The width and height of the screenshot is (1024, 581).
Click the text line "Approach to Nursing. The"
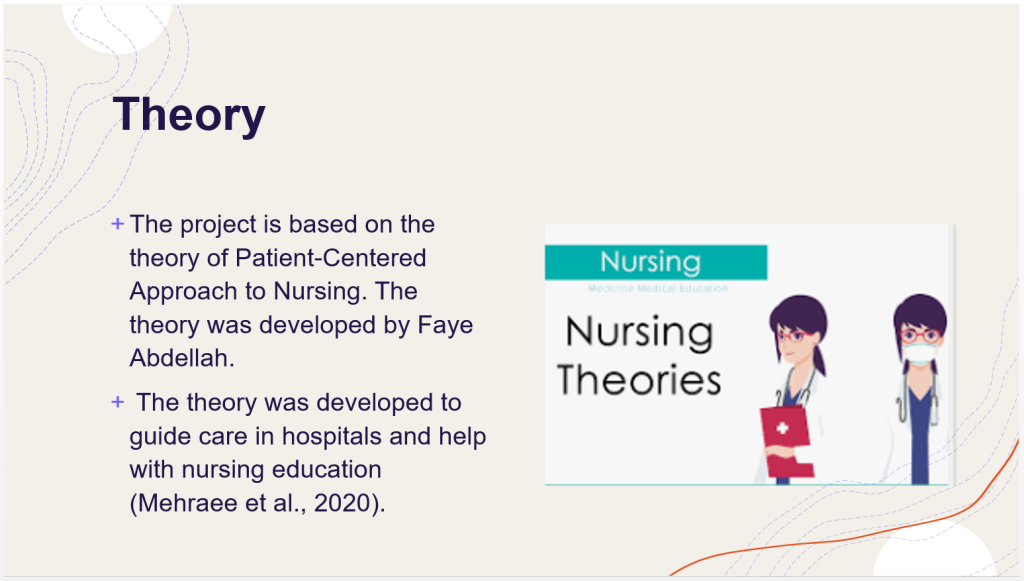pos(273,292)
